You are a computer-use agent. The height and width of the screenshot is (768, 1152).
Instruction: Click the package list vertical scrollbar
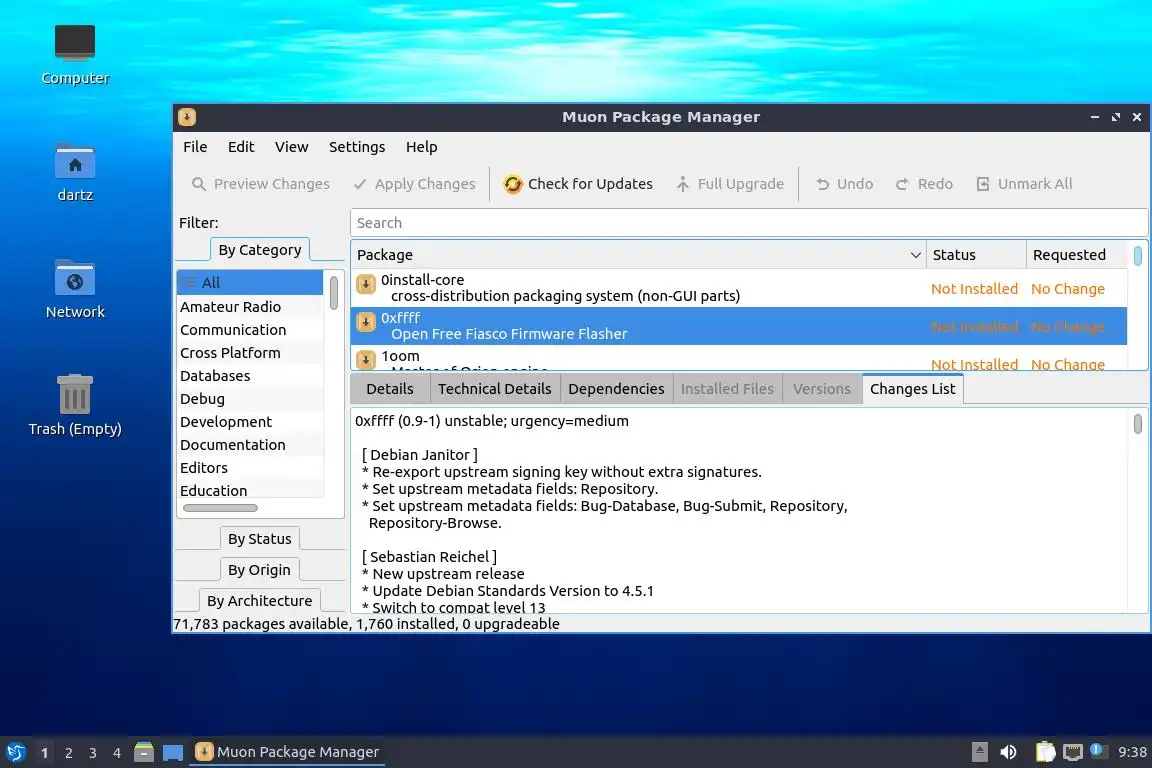(1137, 256)
